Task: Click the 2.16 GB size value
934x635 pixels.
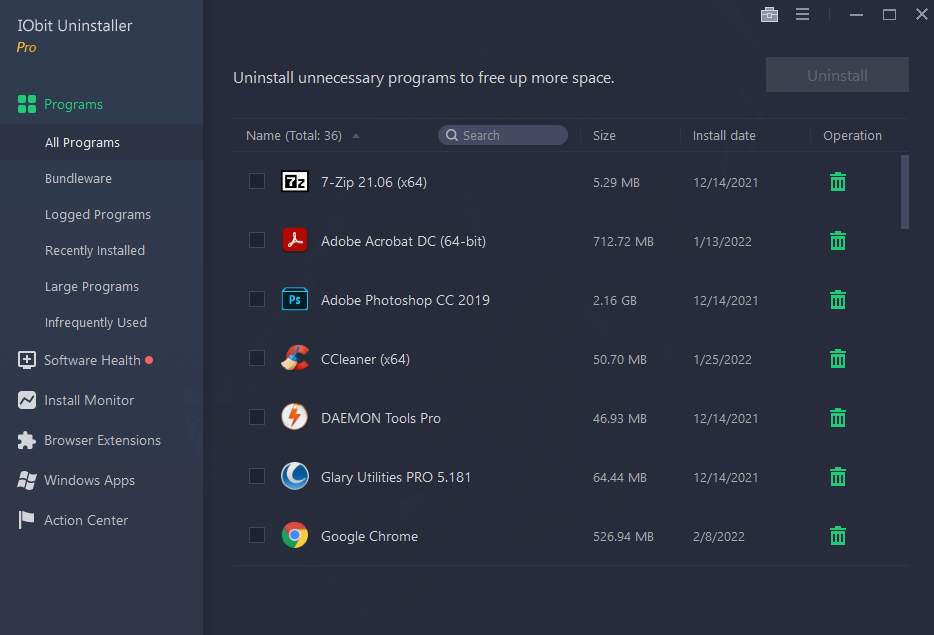Action: 615,300
